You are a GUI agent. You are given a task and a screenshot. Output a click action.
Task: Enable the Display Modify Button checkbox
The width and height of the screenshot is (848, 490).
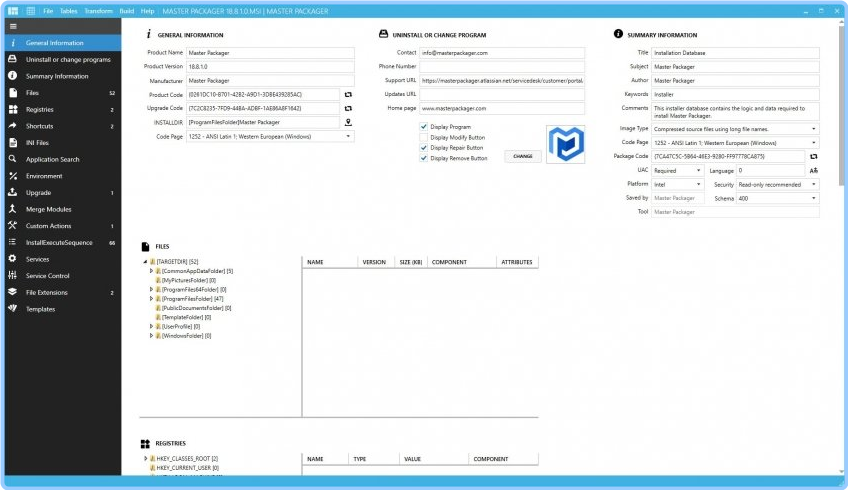[424, 137]
